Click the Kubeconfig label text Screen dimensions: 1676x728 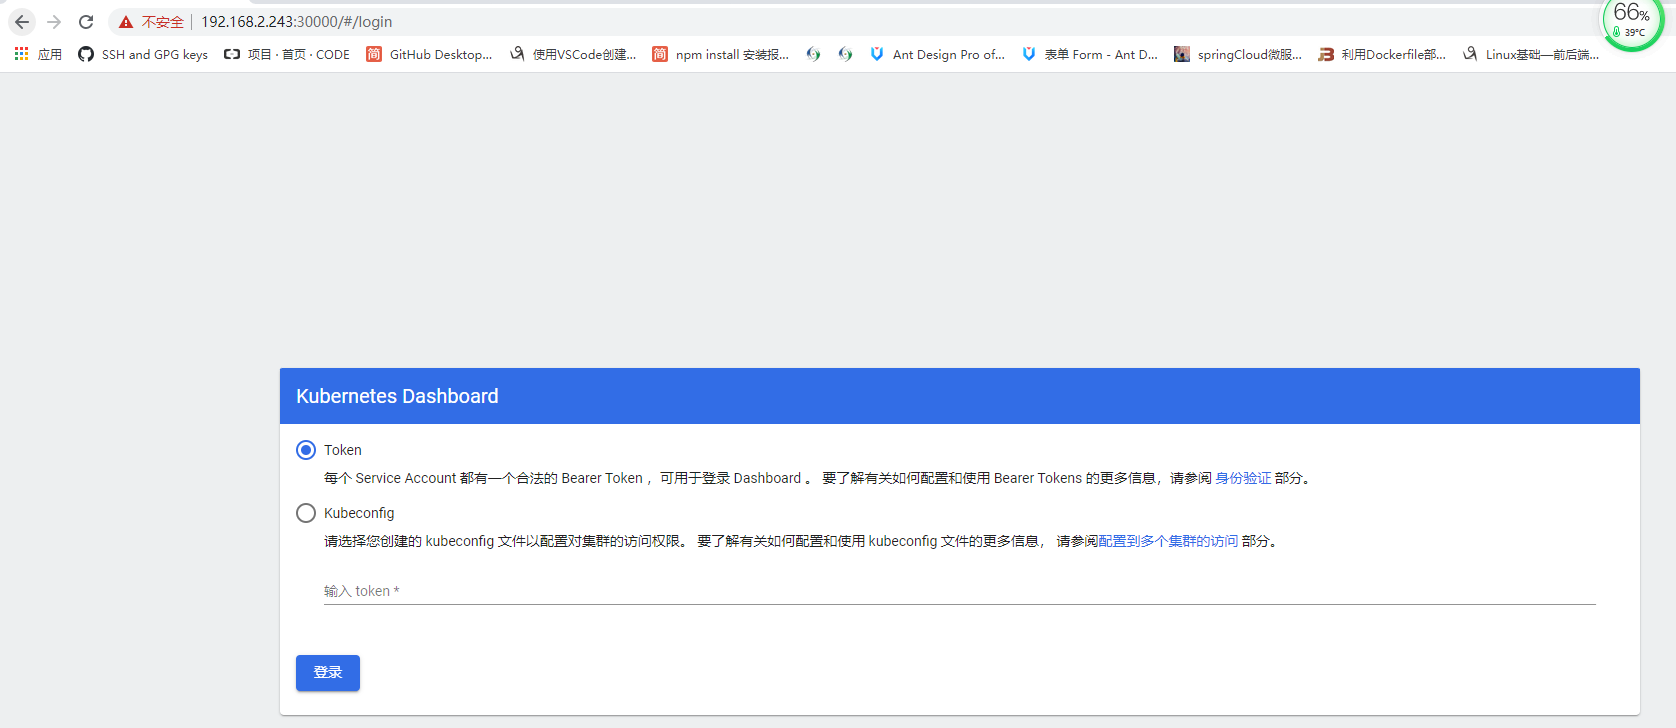coord(359,513)
